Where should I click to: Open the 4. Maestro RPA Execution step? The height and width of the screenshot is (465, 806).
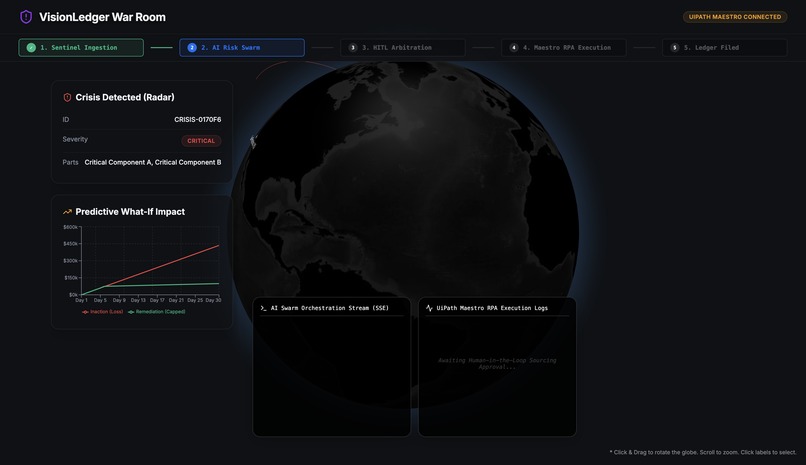(563, 47)
